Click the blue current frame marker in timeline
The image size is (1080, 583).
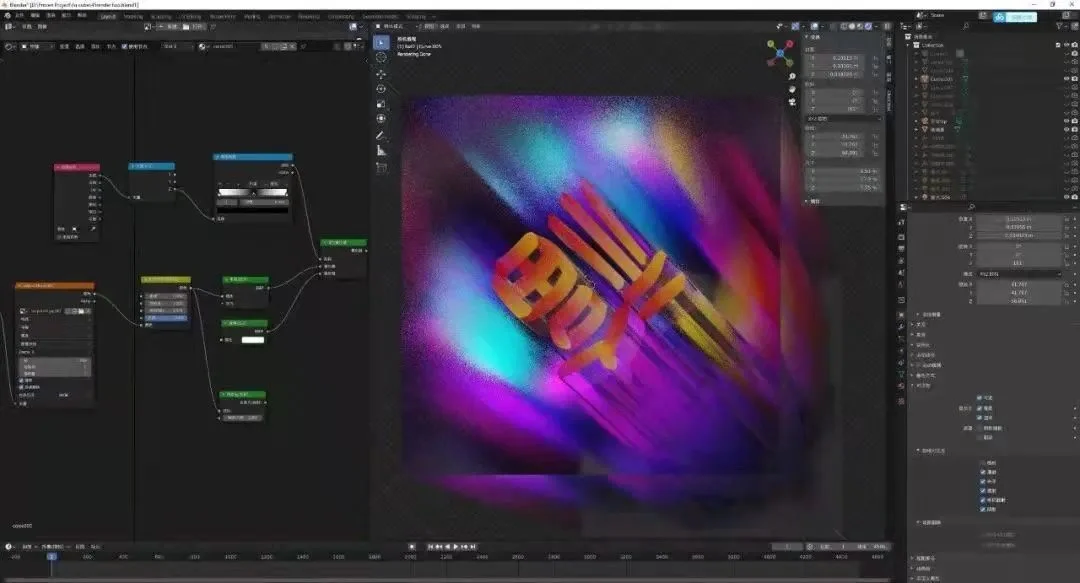[x=51, y=556]
